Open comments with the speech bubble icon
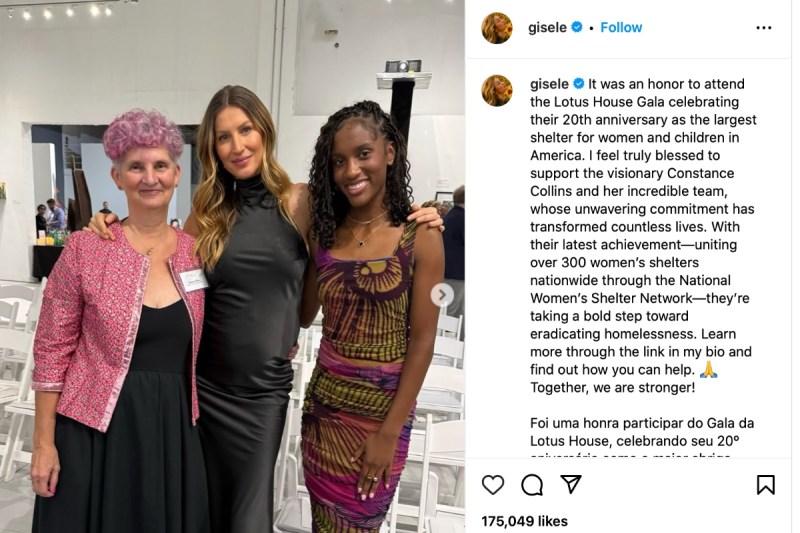The width and height of the screenshot is (800, 533). pyautogui.click(x=532, y=485)
